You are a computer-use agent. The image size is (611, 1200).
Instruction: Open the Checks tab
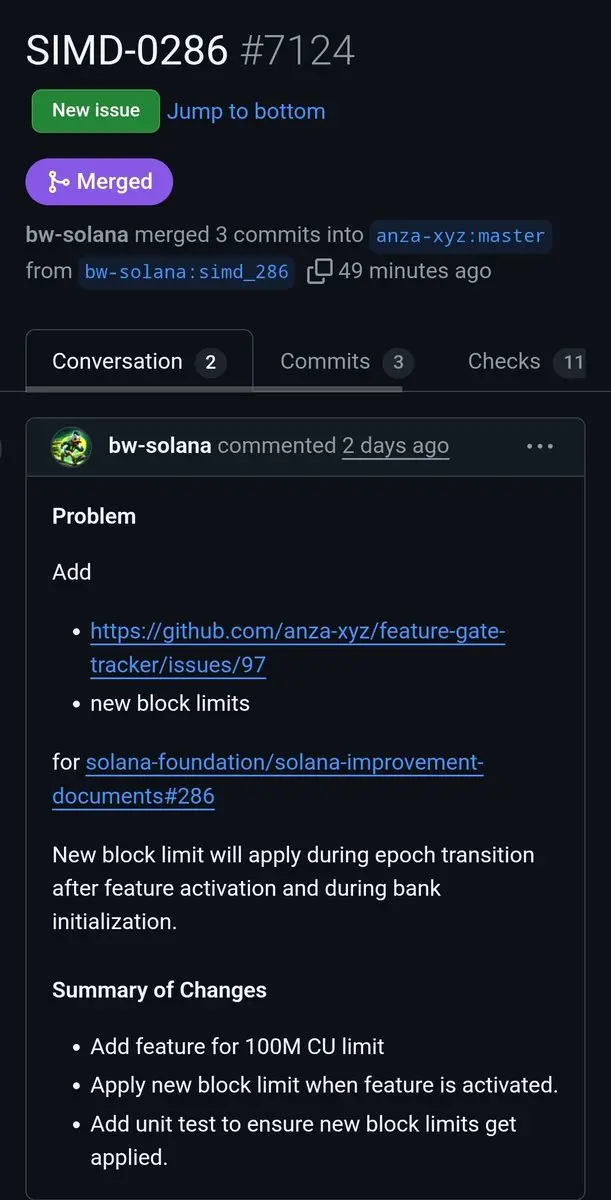tap(526, 361)
